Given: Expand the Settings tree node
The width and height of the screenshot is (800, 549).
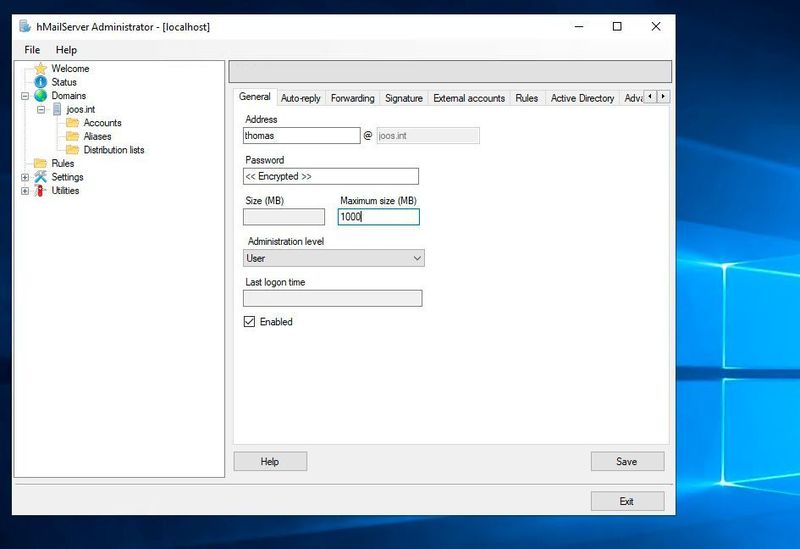Looking at the screenshot, I should (25, 177).
